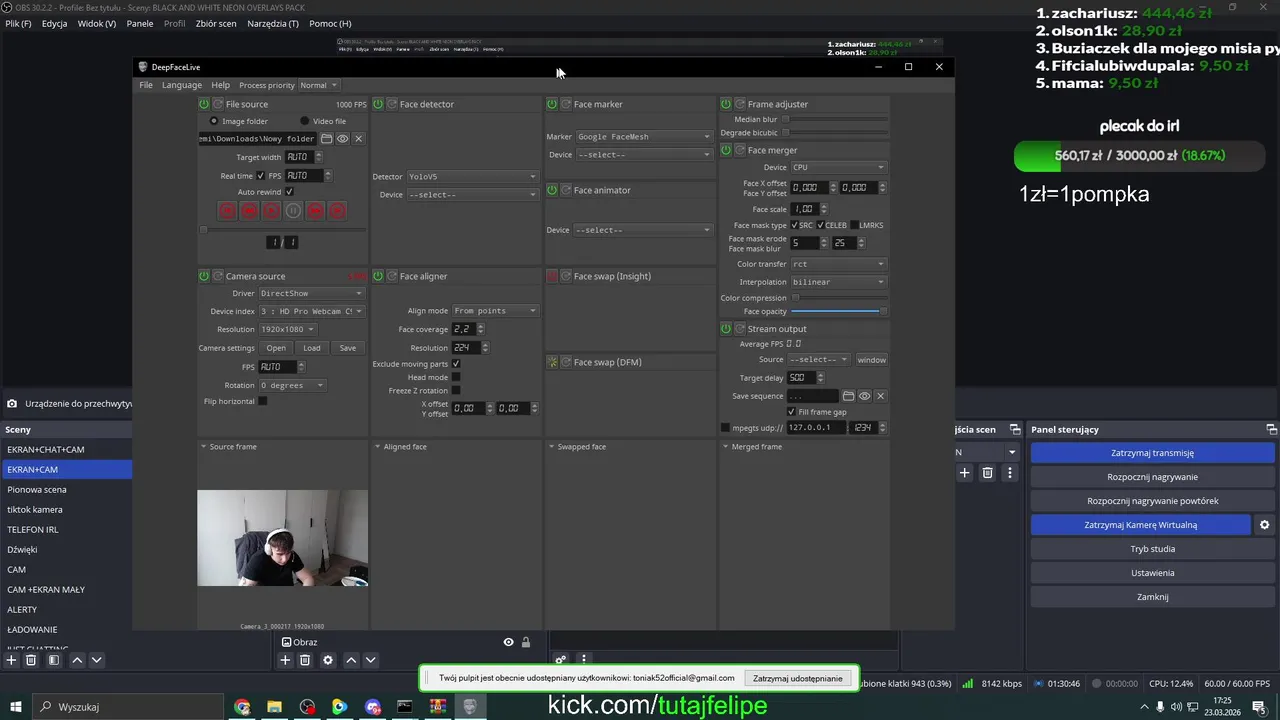Click the Camera settings Load button
The width and height of the screenshot is (1280, 720).
tap(312, 348)
